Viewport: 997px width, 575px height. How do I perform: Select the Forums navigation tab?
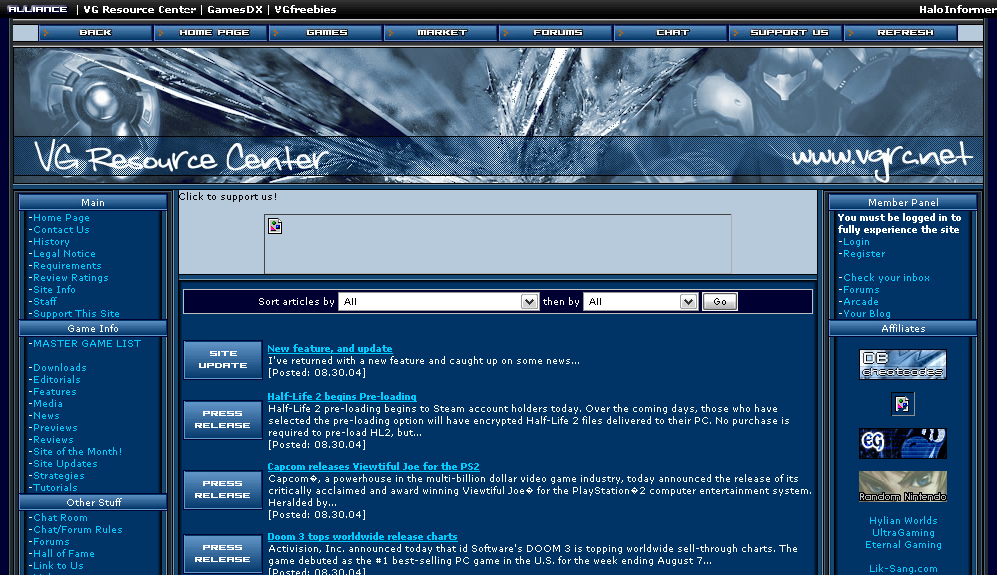point(557,33)
